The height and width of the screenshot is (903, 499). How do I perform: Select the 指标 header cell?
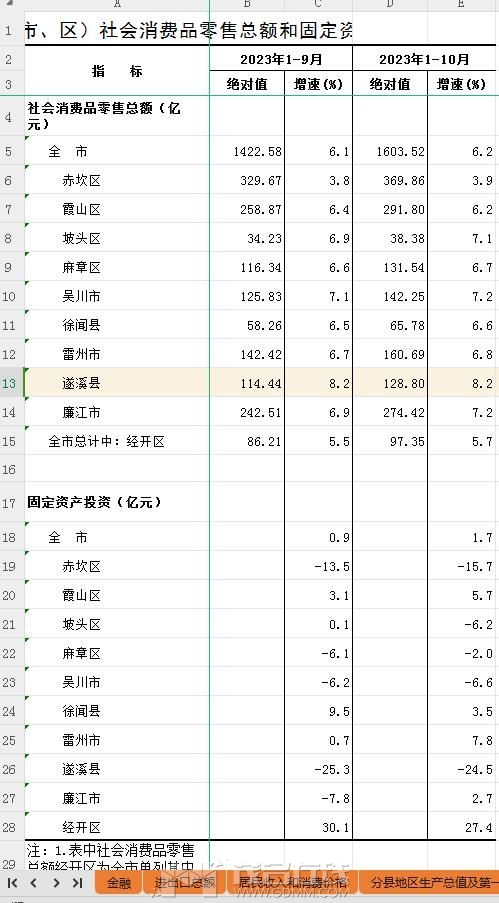pyautogui.click(x=117, y=71)
